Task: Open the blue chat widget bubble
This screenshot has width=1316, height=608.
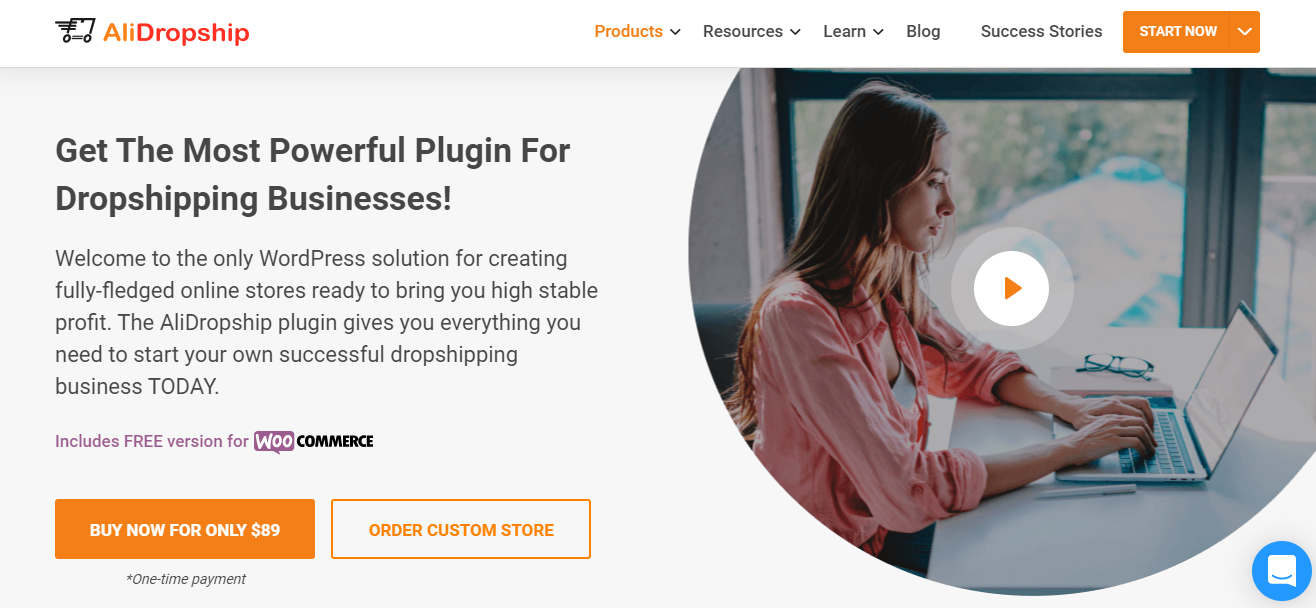Action: [x=1282, y=571]
